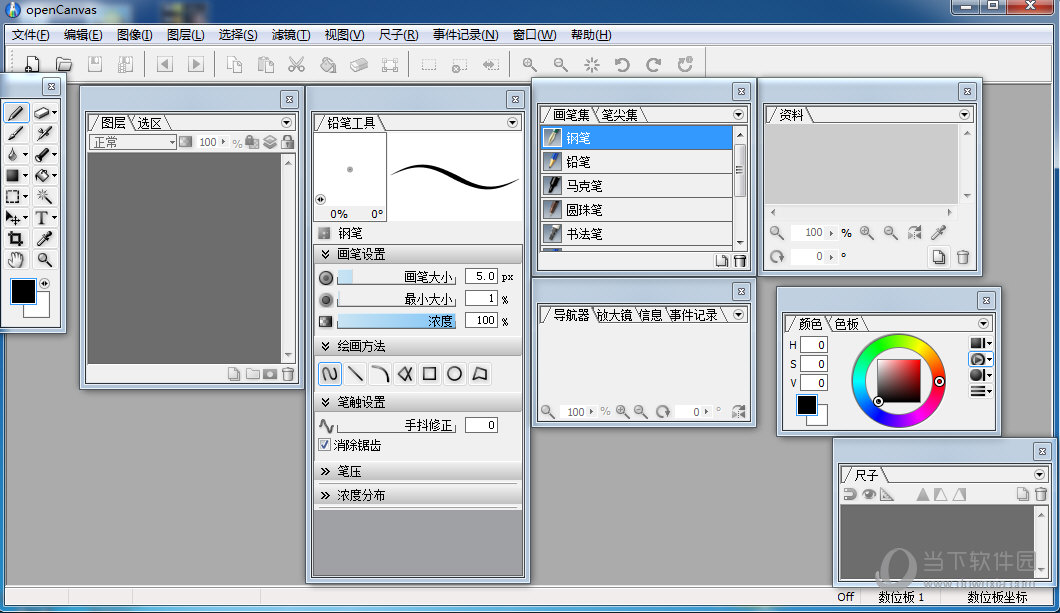Switch to the 色板 tab
The image size is (1060, 613).
point(846,324)
